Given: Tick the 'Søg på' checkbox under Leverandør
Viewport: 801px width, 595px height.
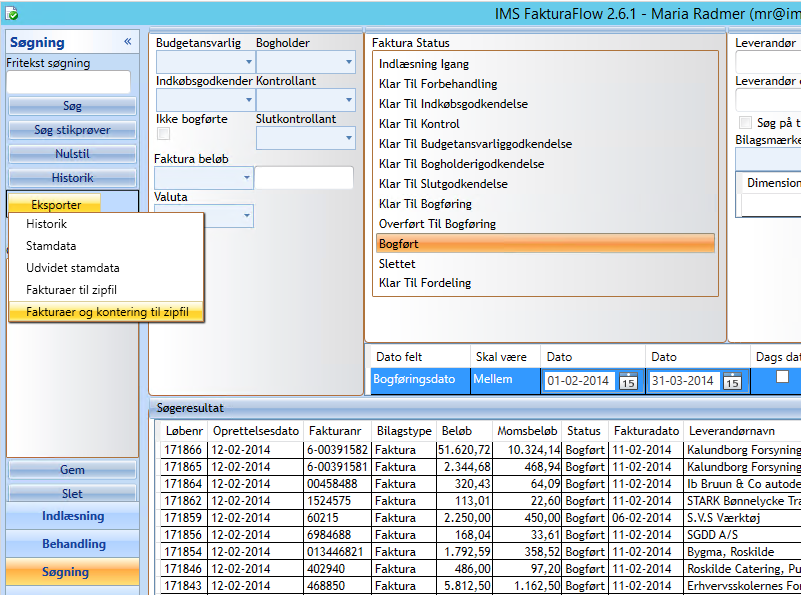Looking at the screenshot, I should [x=745, y=123].
